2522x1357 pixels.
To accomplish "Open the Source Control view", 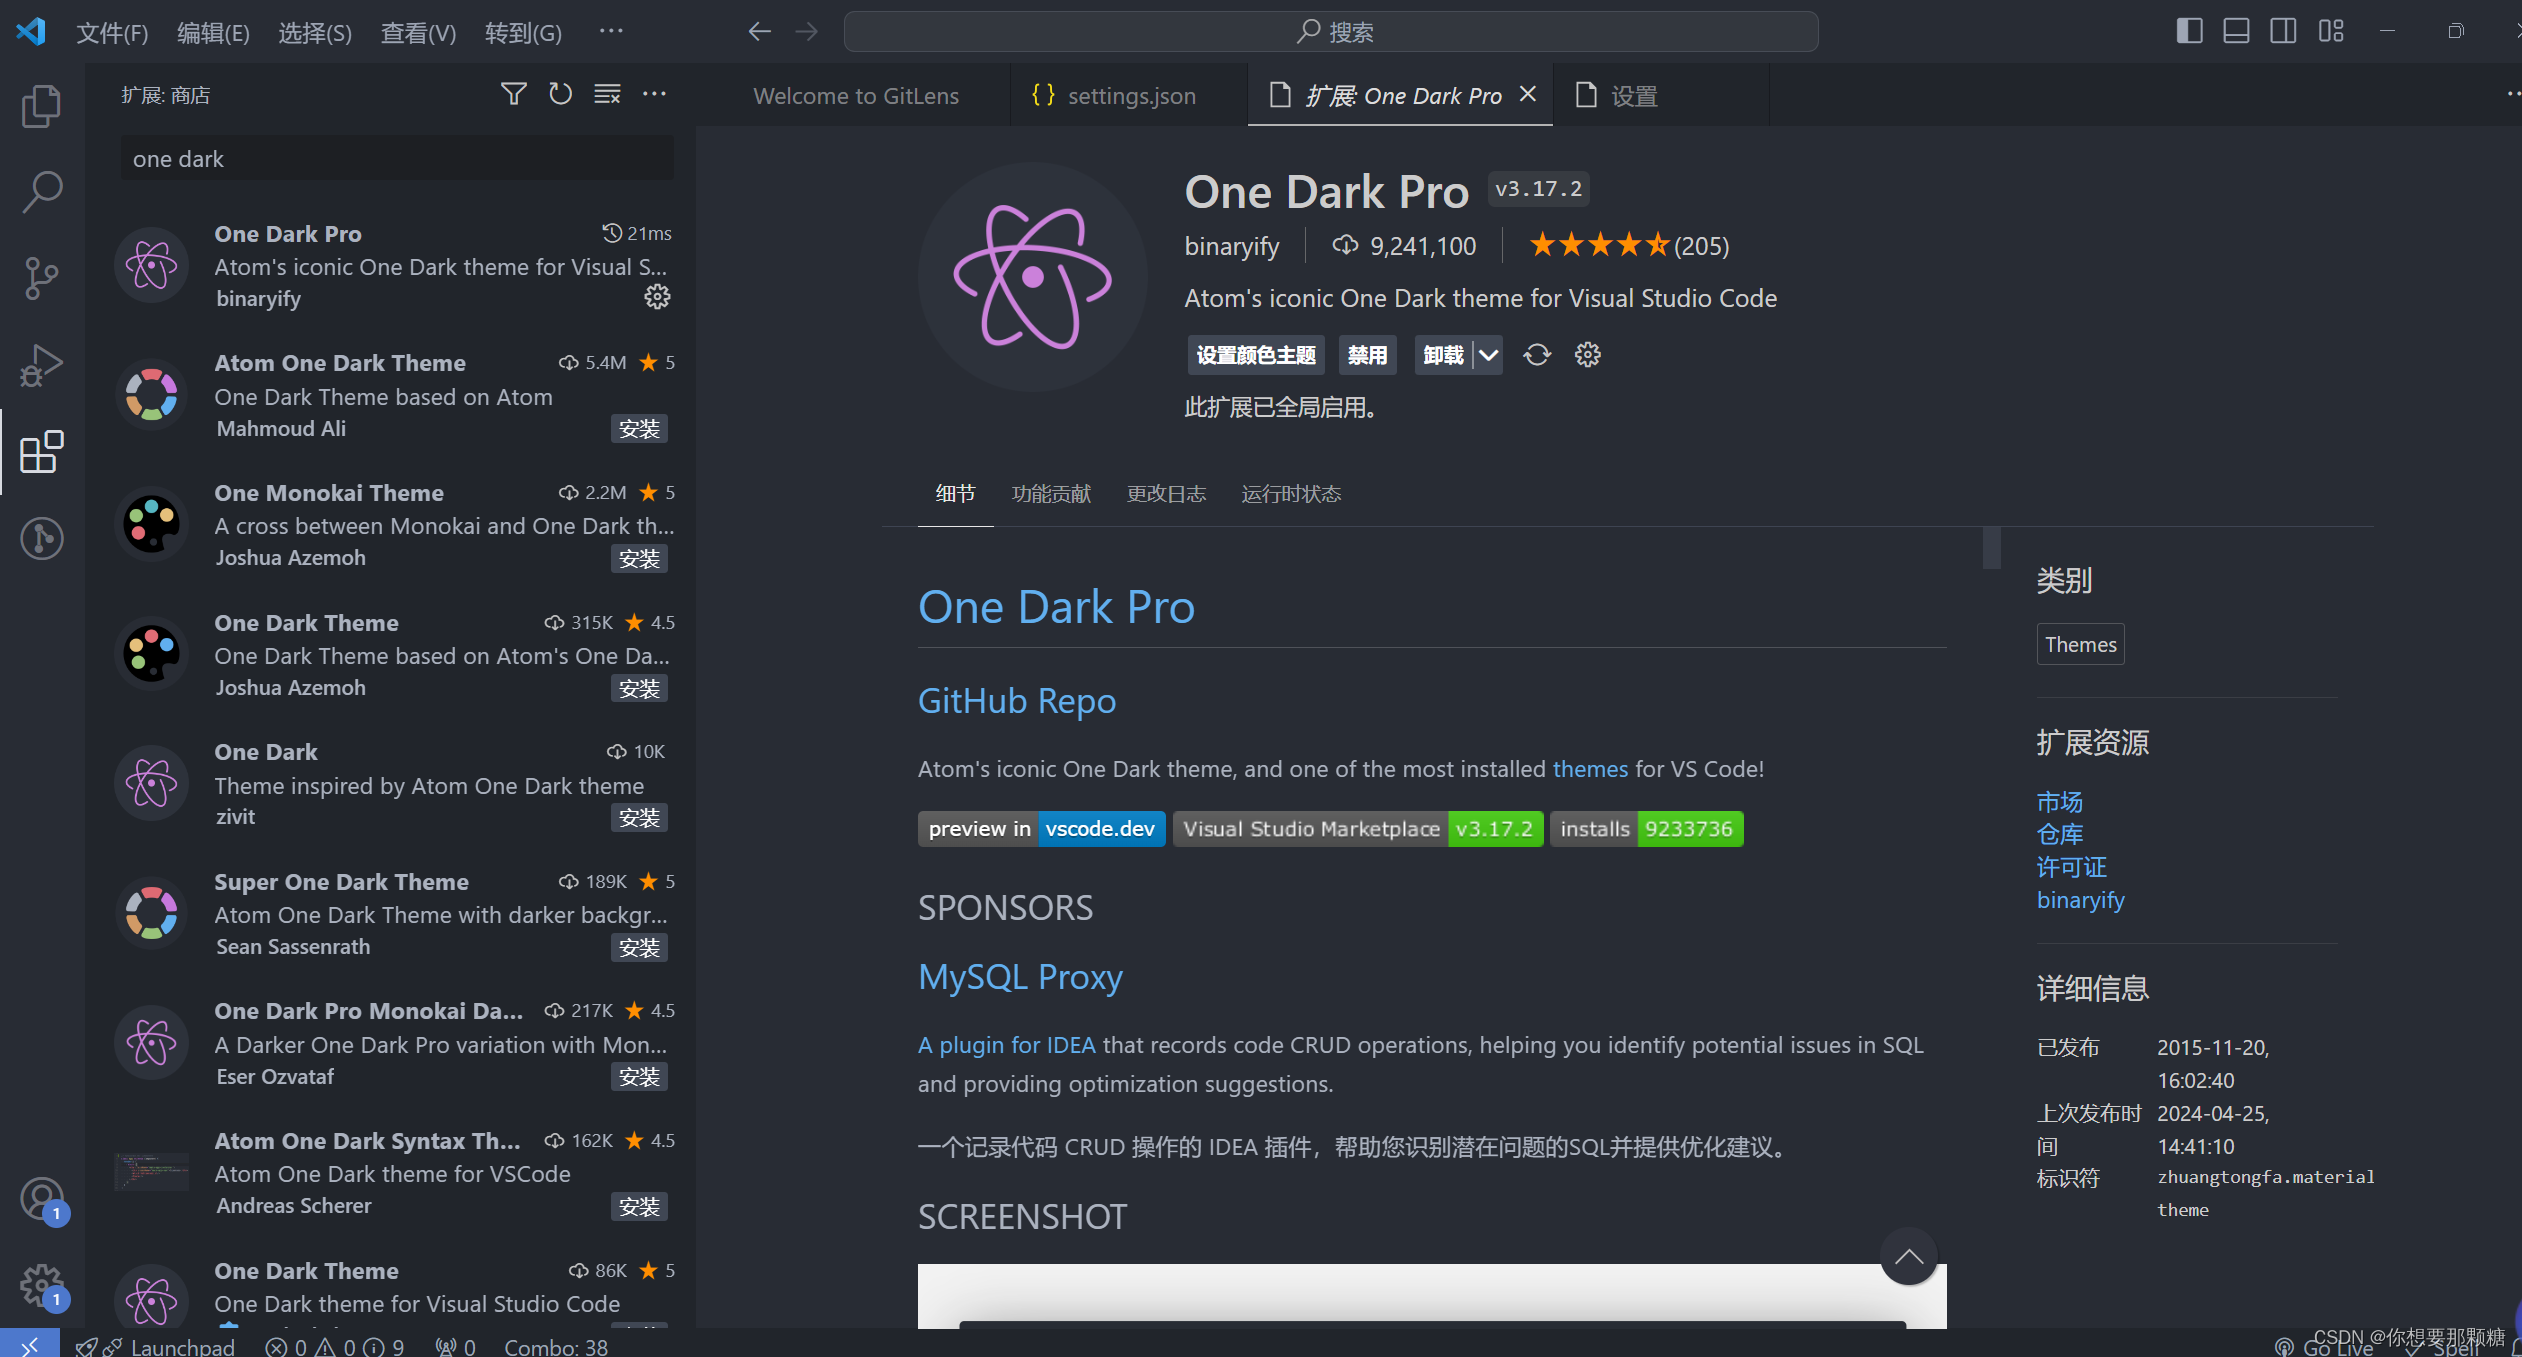I will 41,278.
